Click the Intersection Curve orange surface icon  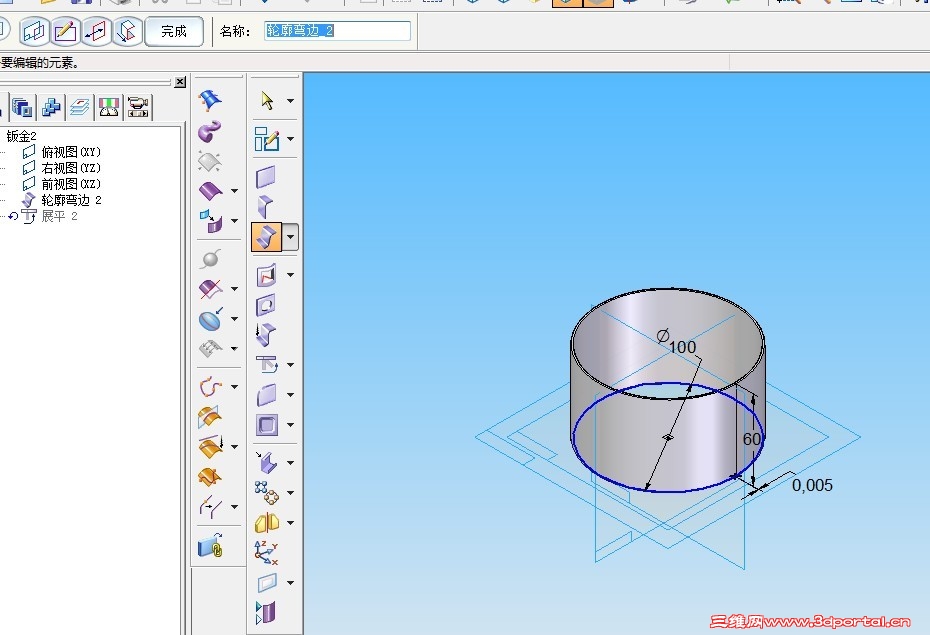(x=210, y=416)
